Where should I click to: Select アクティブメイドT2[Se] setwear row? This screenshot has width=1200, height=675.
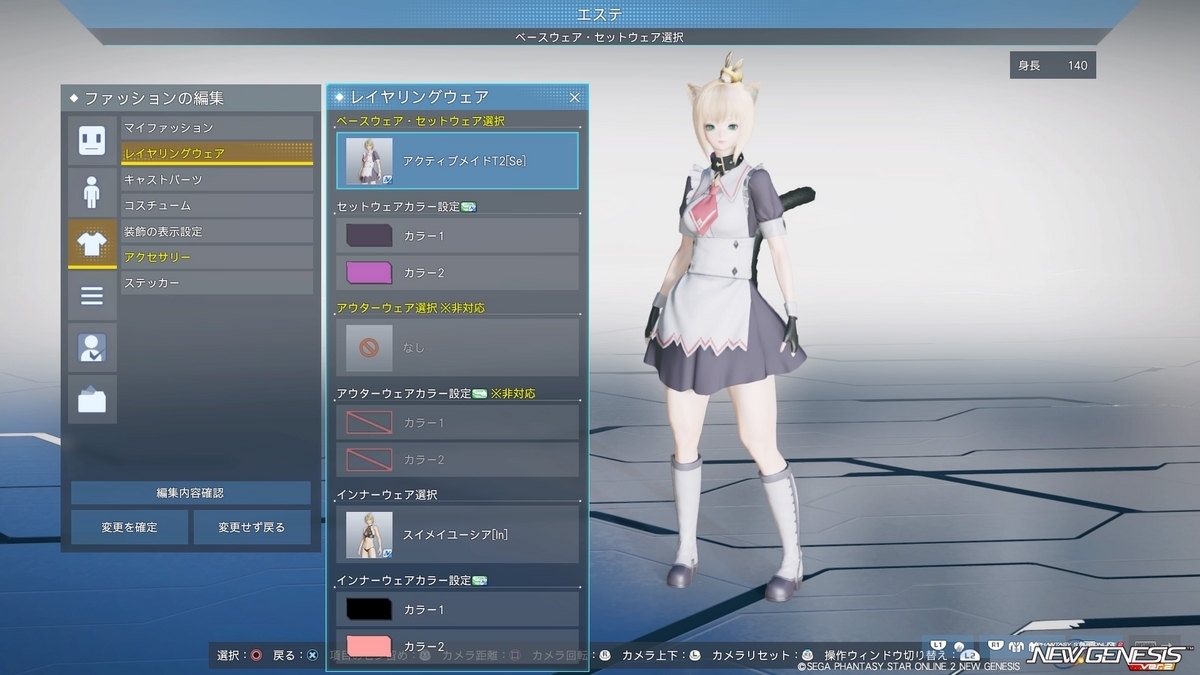[458, 160]
